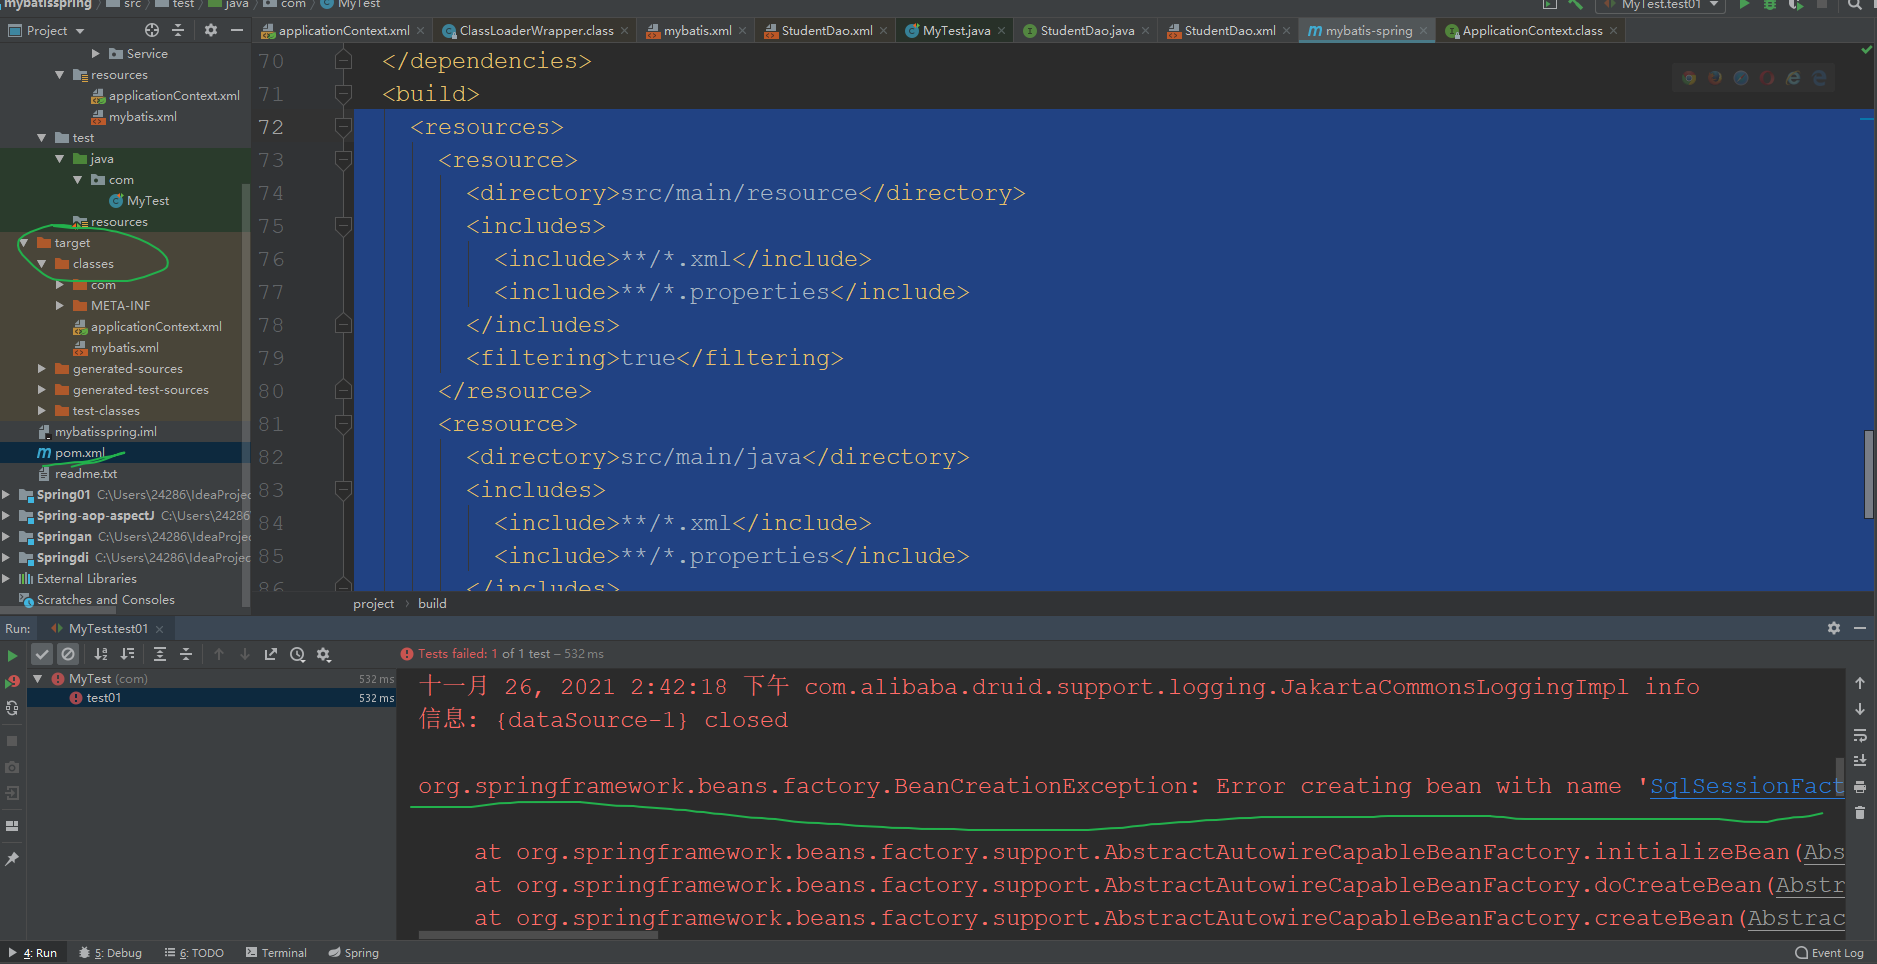This screenshot has width=1877, height=964.
Task: Expand External Libraries node
Action: coord(6,579)
